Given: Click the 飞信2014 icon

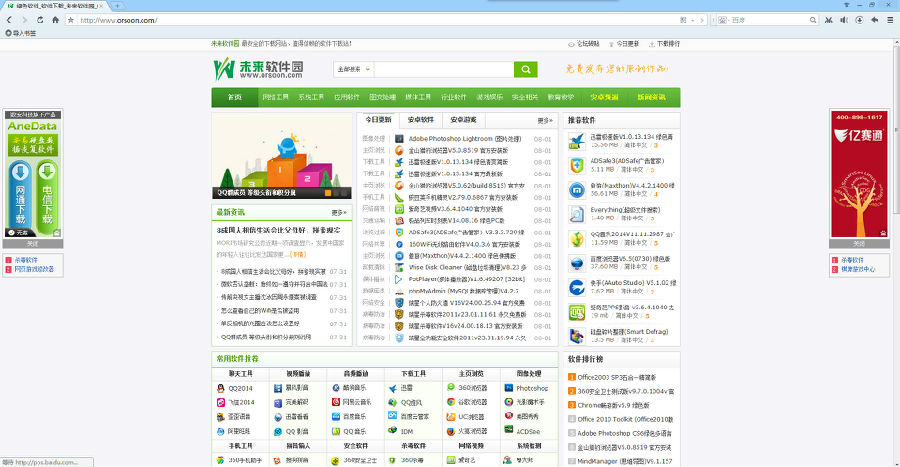Looking at the screenshot, I should [x=220, y=403].
